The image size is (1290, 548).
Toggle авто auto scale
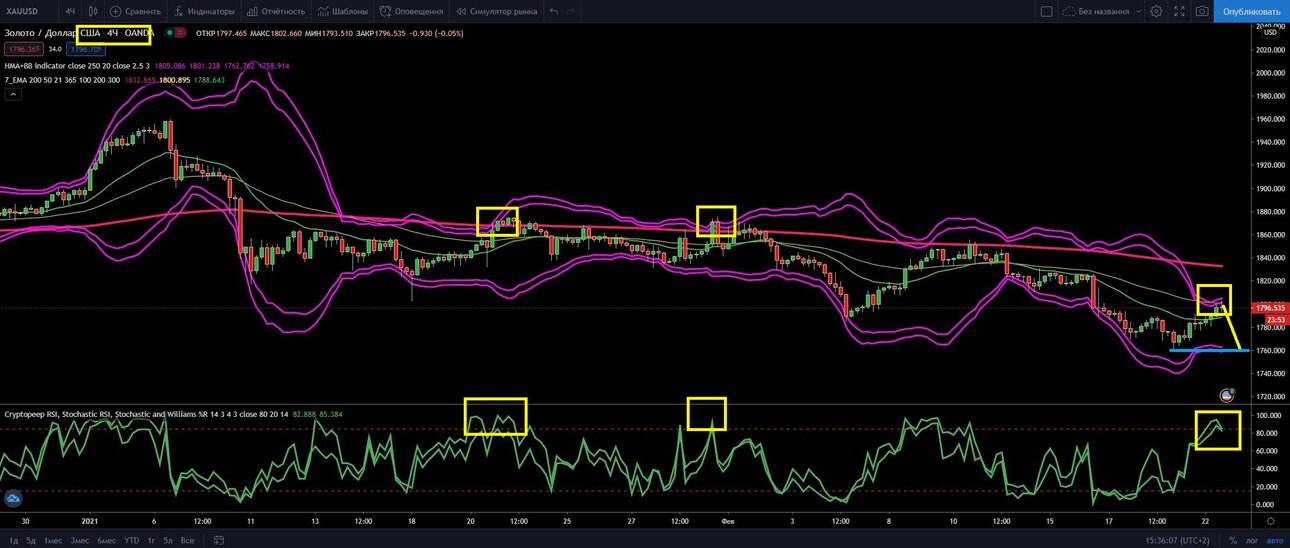1273,541
